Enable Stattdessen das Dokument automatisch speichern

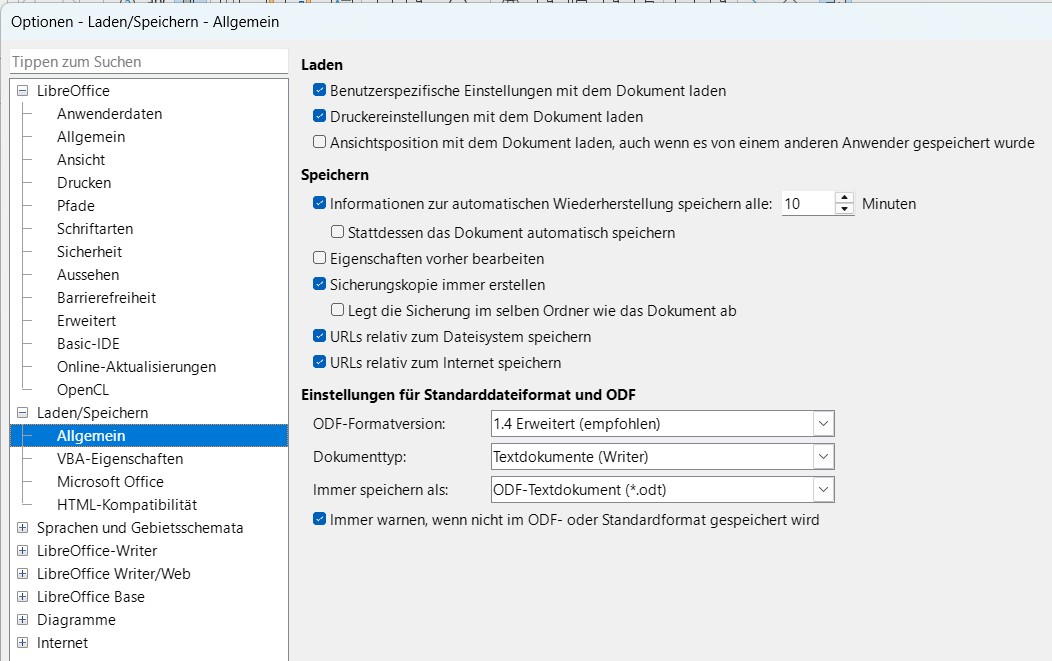(x=337, y=232)
